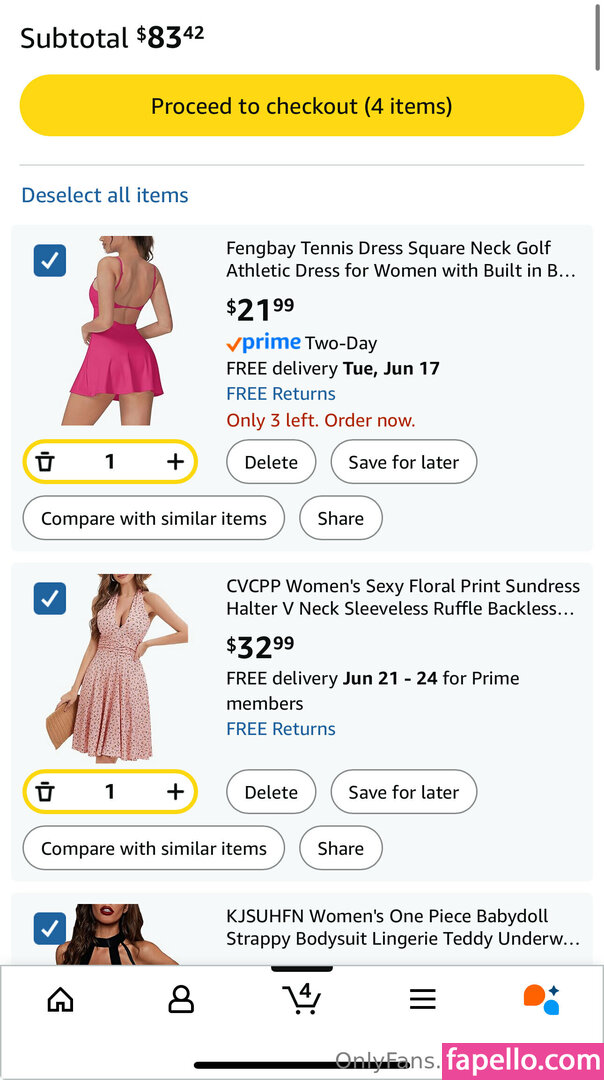Share the CVCPP Floral Sundress
This screenshot has height=1080, width=604.
(x=340, y=848)
